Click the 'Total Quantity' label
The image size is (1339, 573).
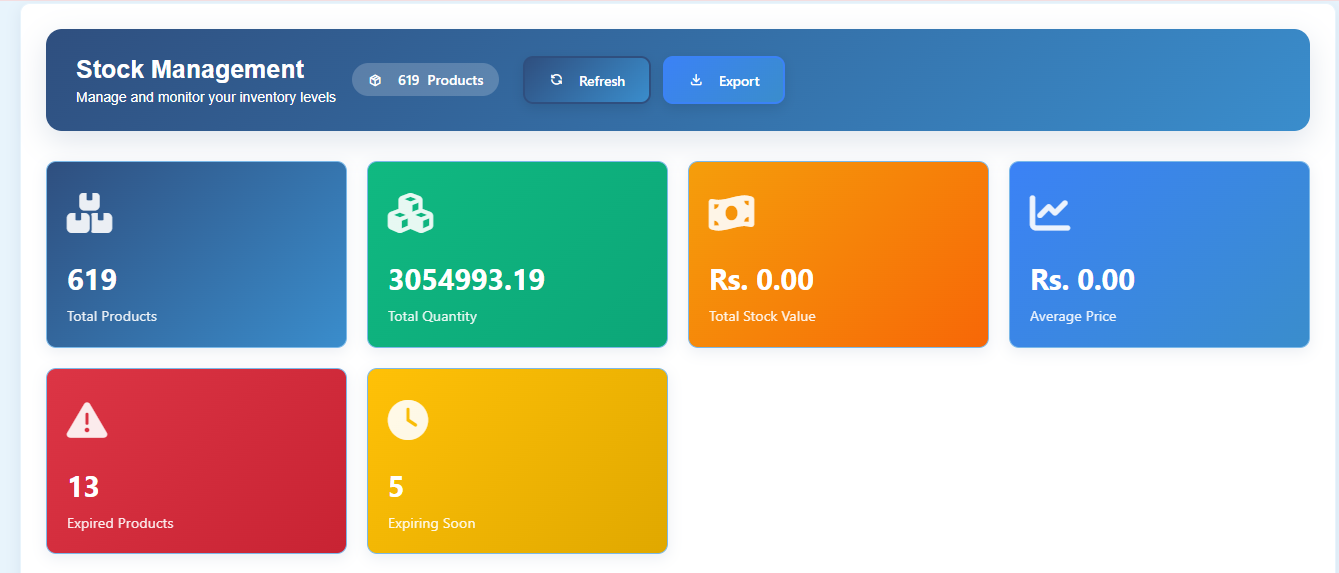432,316
